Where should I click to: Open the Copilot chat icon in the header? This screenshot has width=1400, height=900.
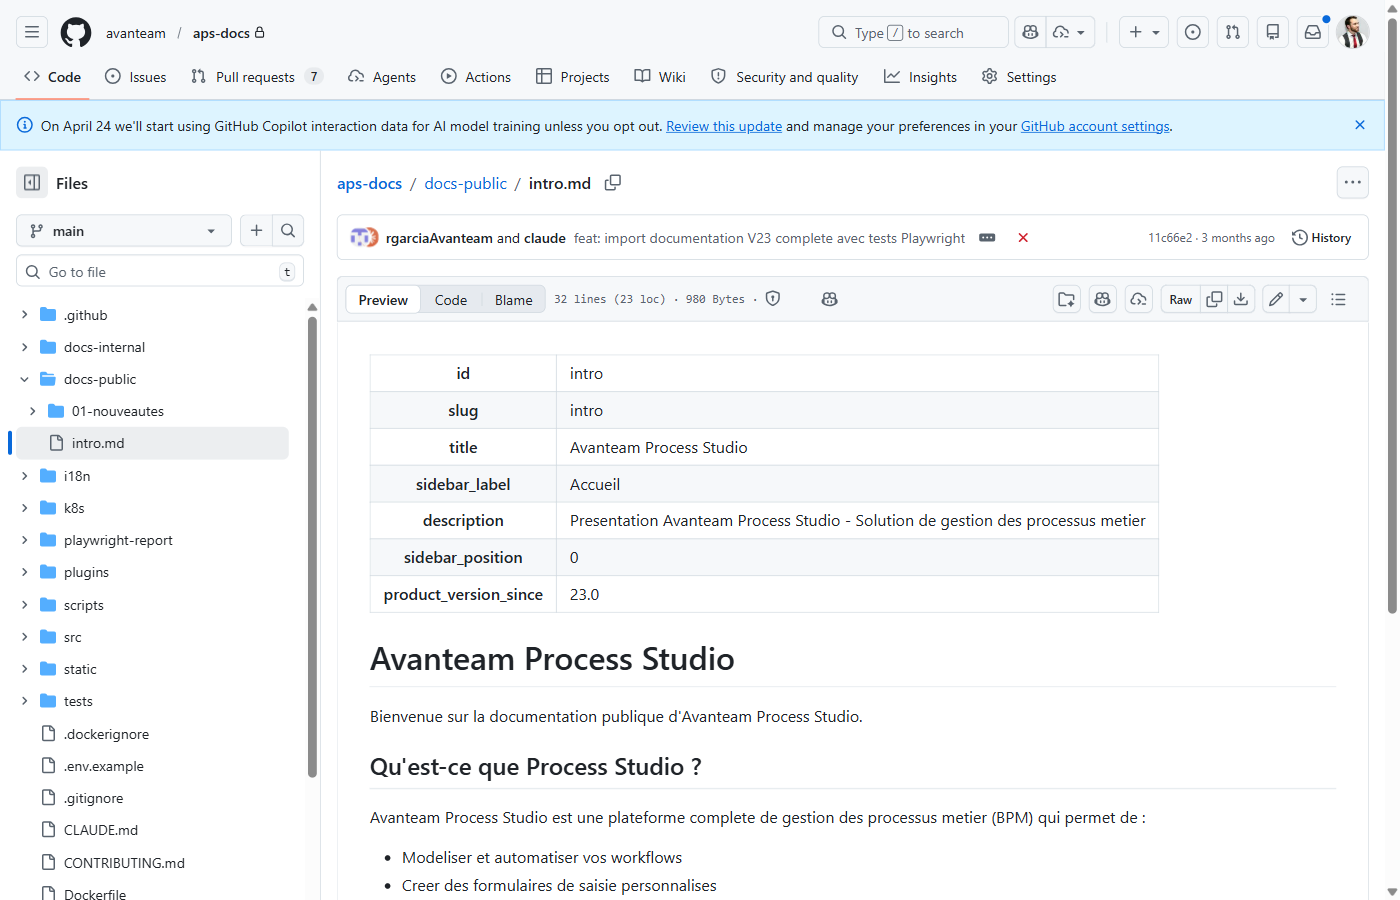1030,32
